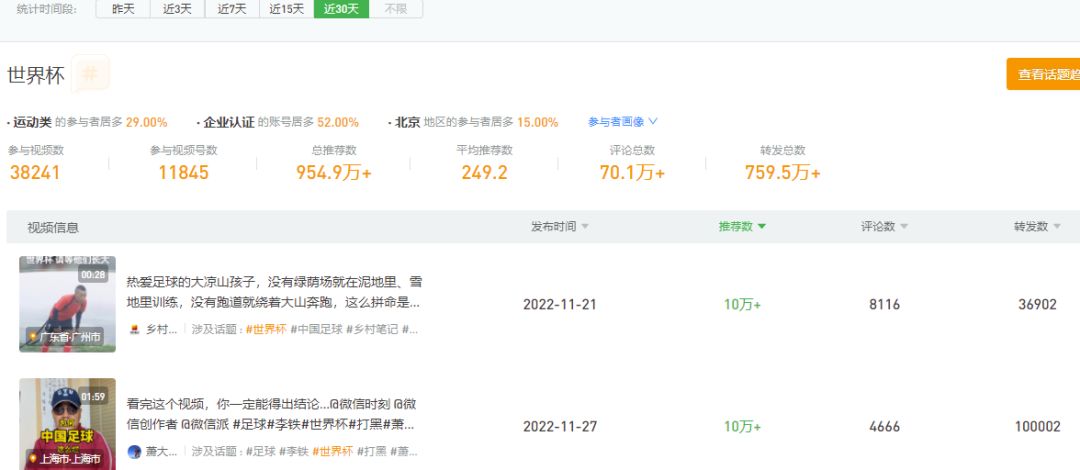Click the 视频信息 column header
The height and width of the screenshot is (470, 1080).
[53, 227]
